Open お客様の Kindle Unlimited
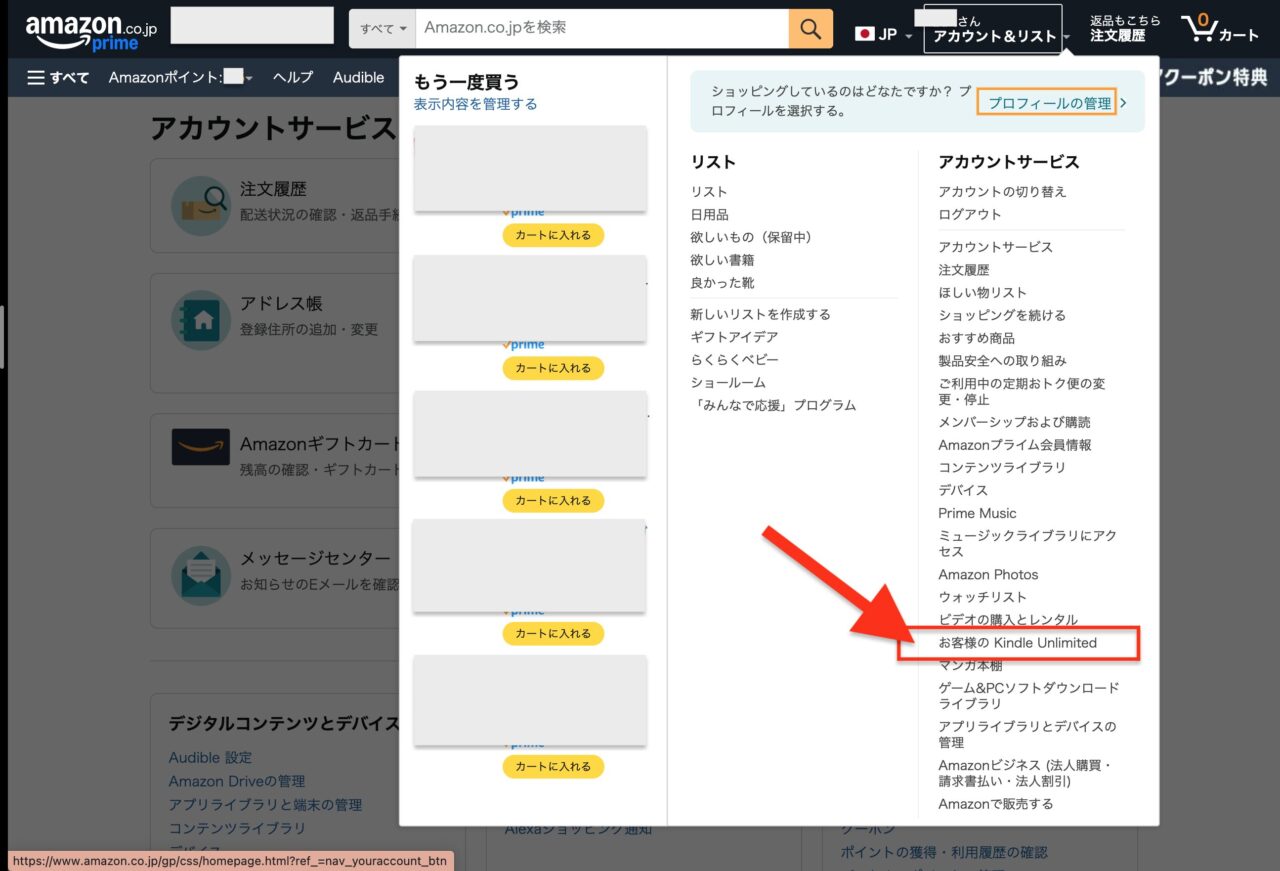The image size is (1280, 871). (x=1017, y=643)
